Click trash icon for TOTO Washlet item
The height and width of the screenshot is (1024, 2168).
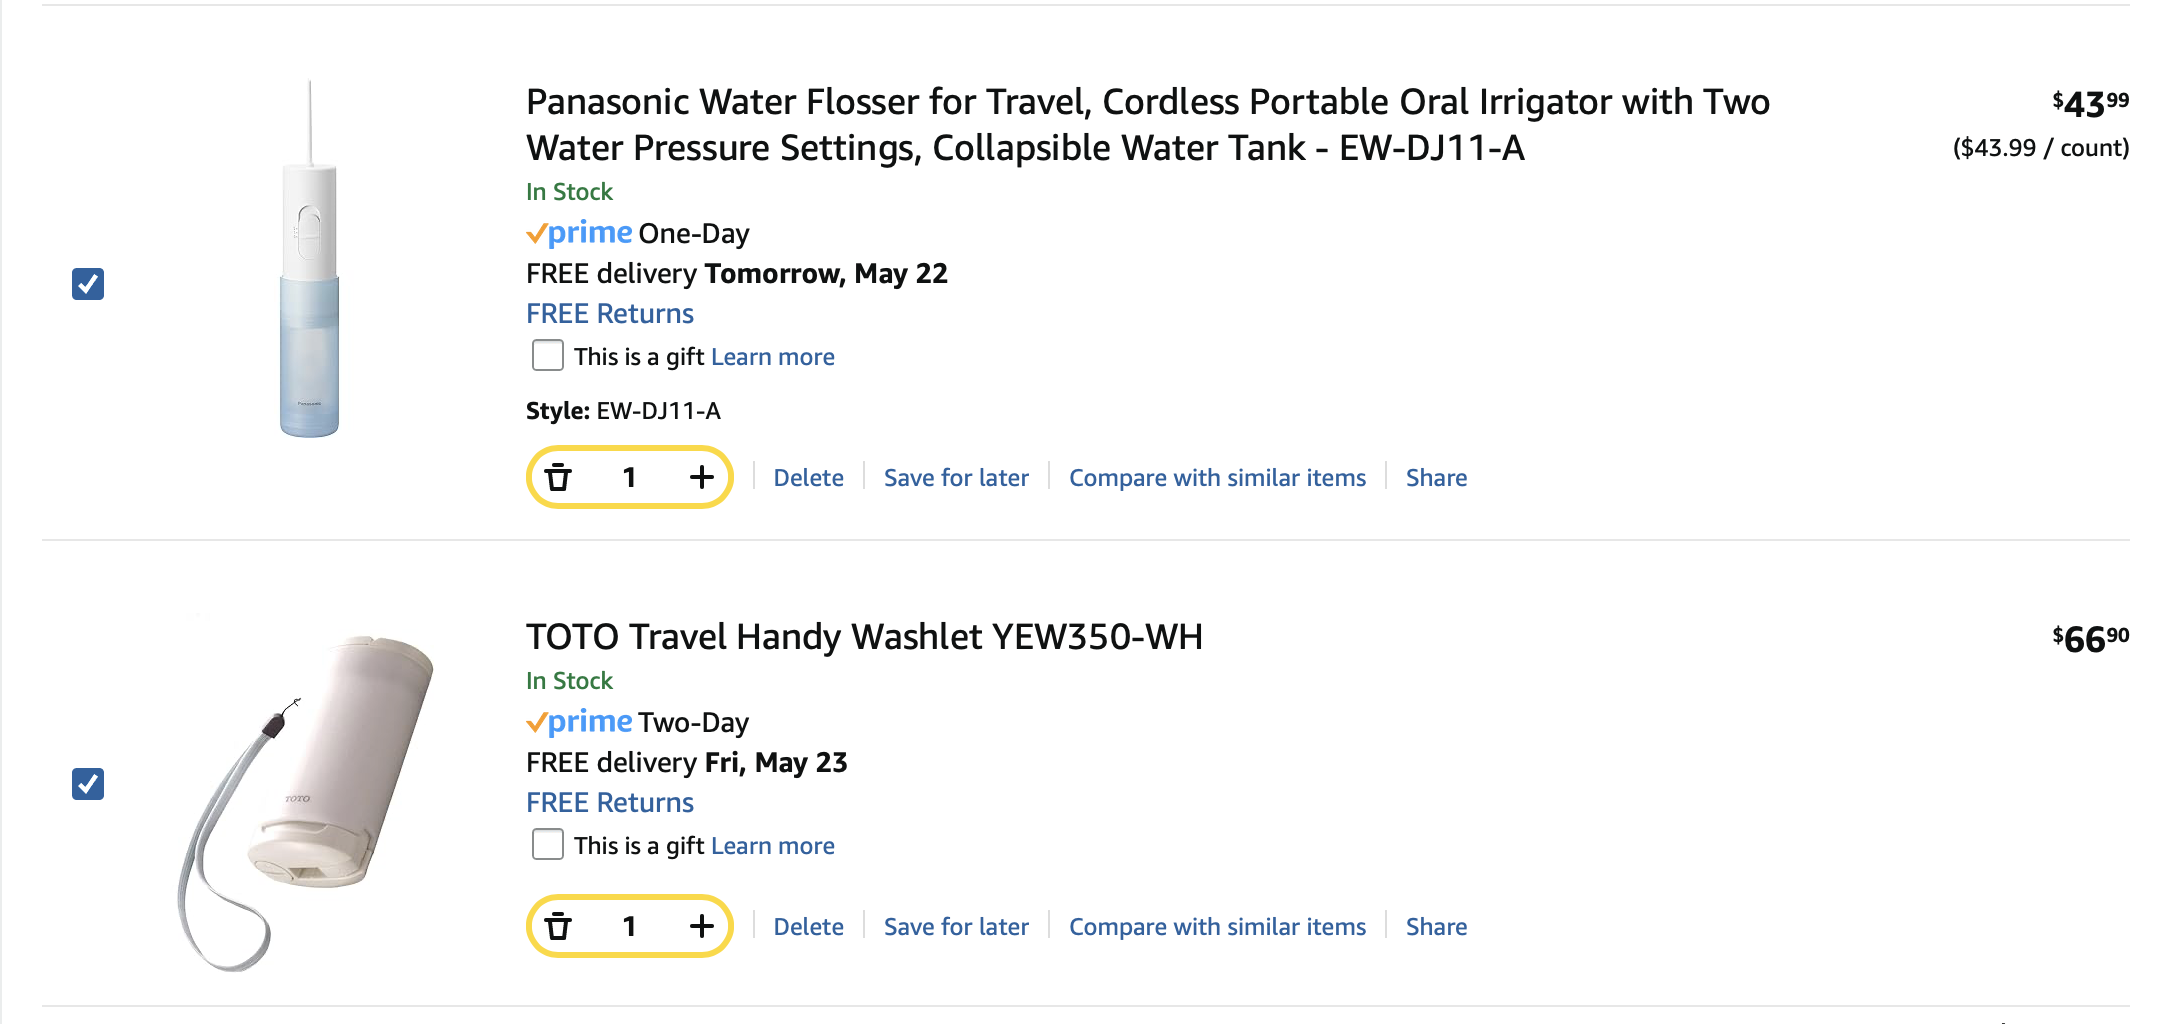[x=558, y=926]
